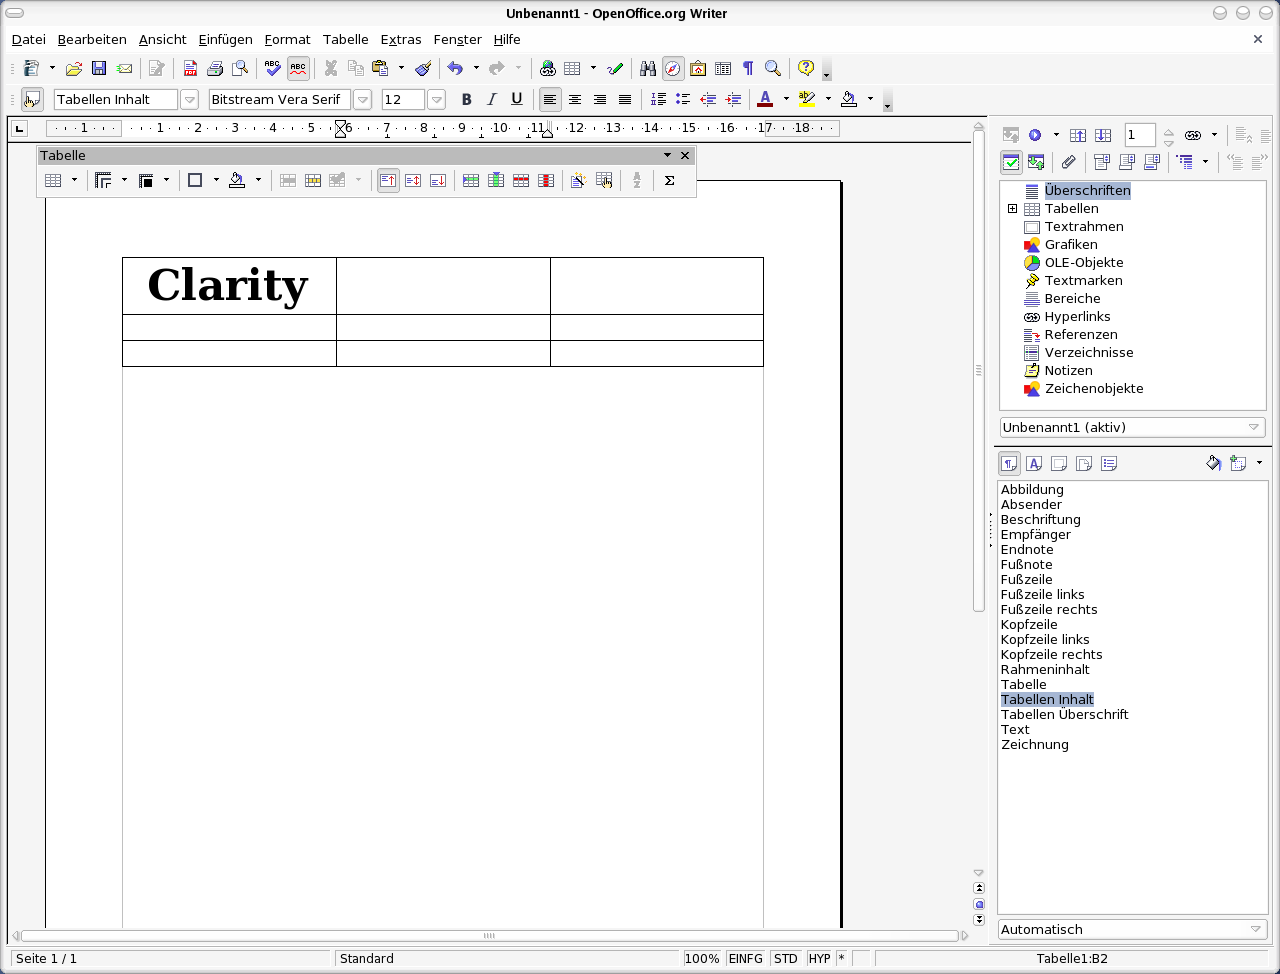The image size is (1280, 974).
Task: Insert row in the Tabelle toolbar
Action: pos(471,181)
